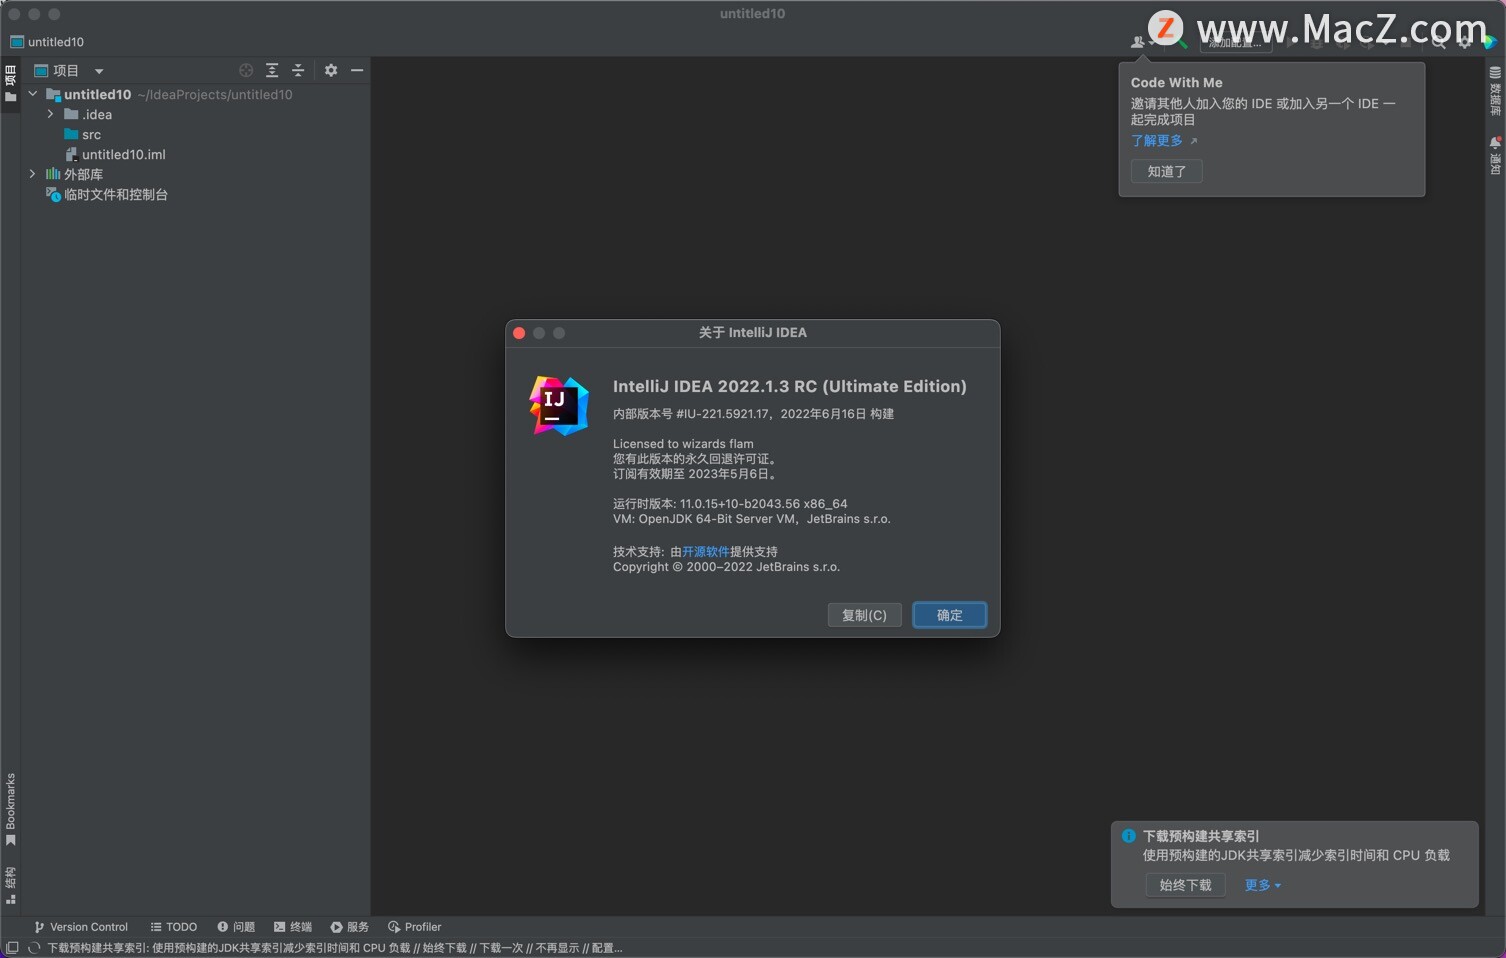Open the TODO tool window
Viewport: 1506px width, 958px height.
point(174,927)
